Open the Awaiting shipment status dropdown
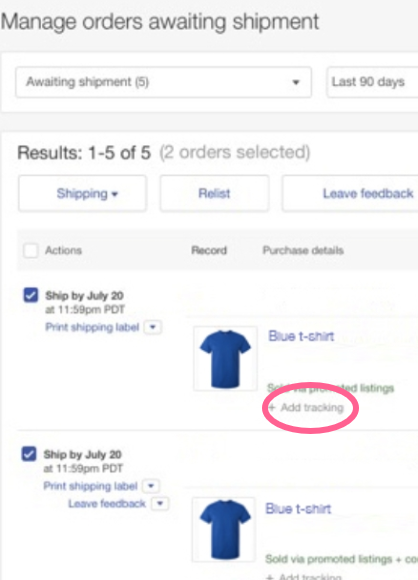418x580 pixels. [x=163, y=82]
